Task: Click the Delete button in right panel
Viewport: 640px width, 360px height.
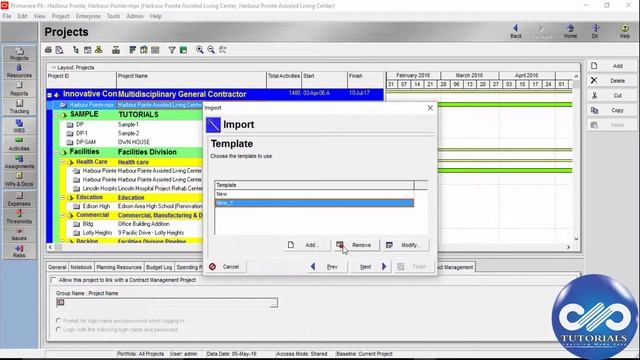Action: [612, 81]
